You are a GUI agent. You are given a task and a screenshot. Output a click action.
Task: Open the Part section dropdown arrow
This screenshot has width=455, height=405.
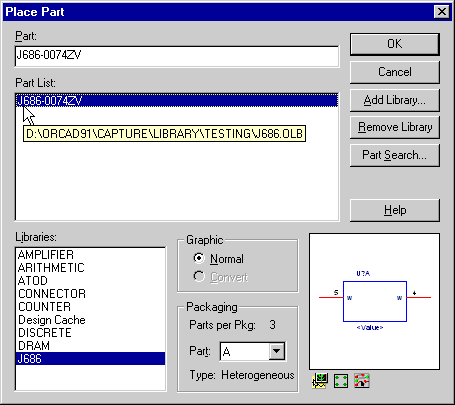tap(277, 351)
